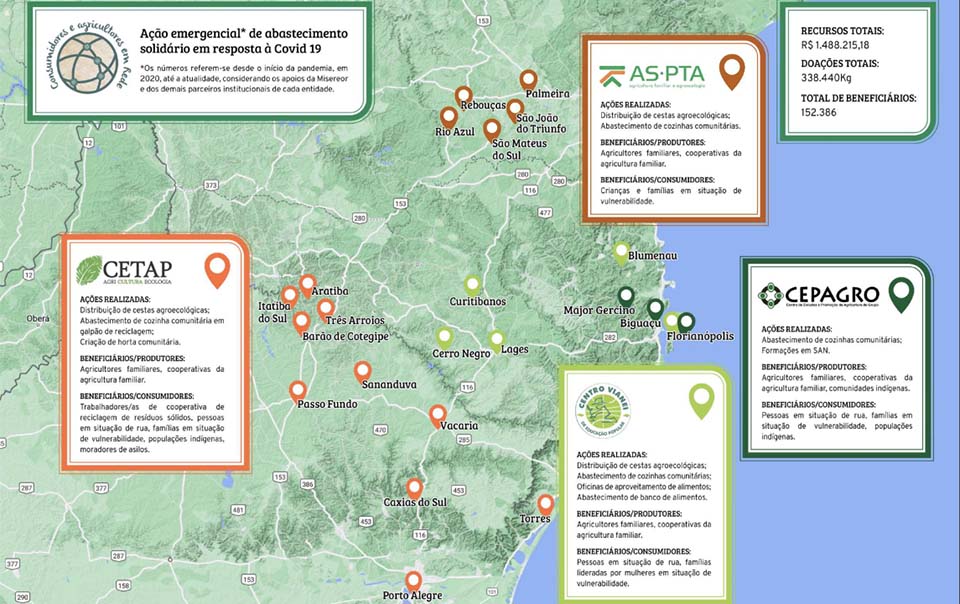This screenshot has width=960, height=604.
Task: Click 'Abastecimento de banco de alimentos.' text
Action: pyautogui.click(x=642, y=498)
